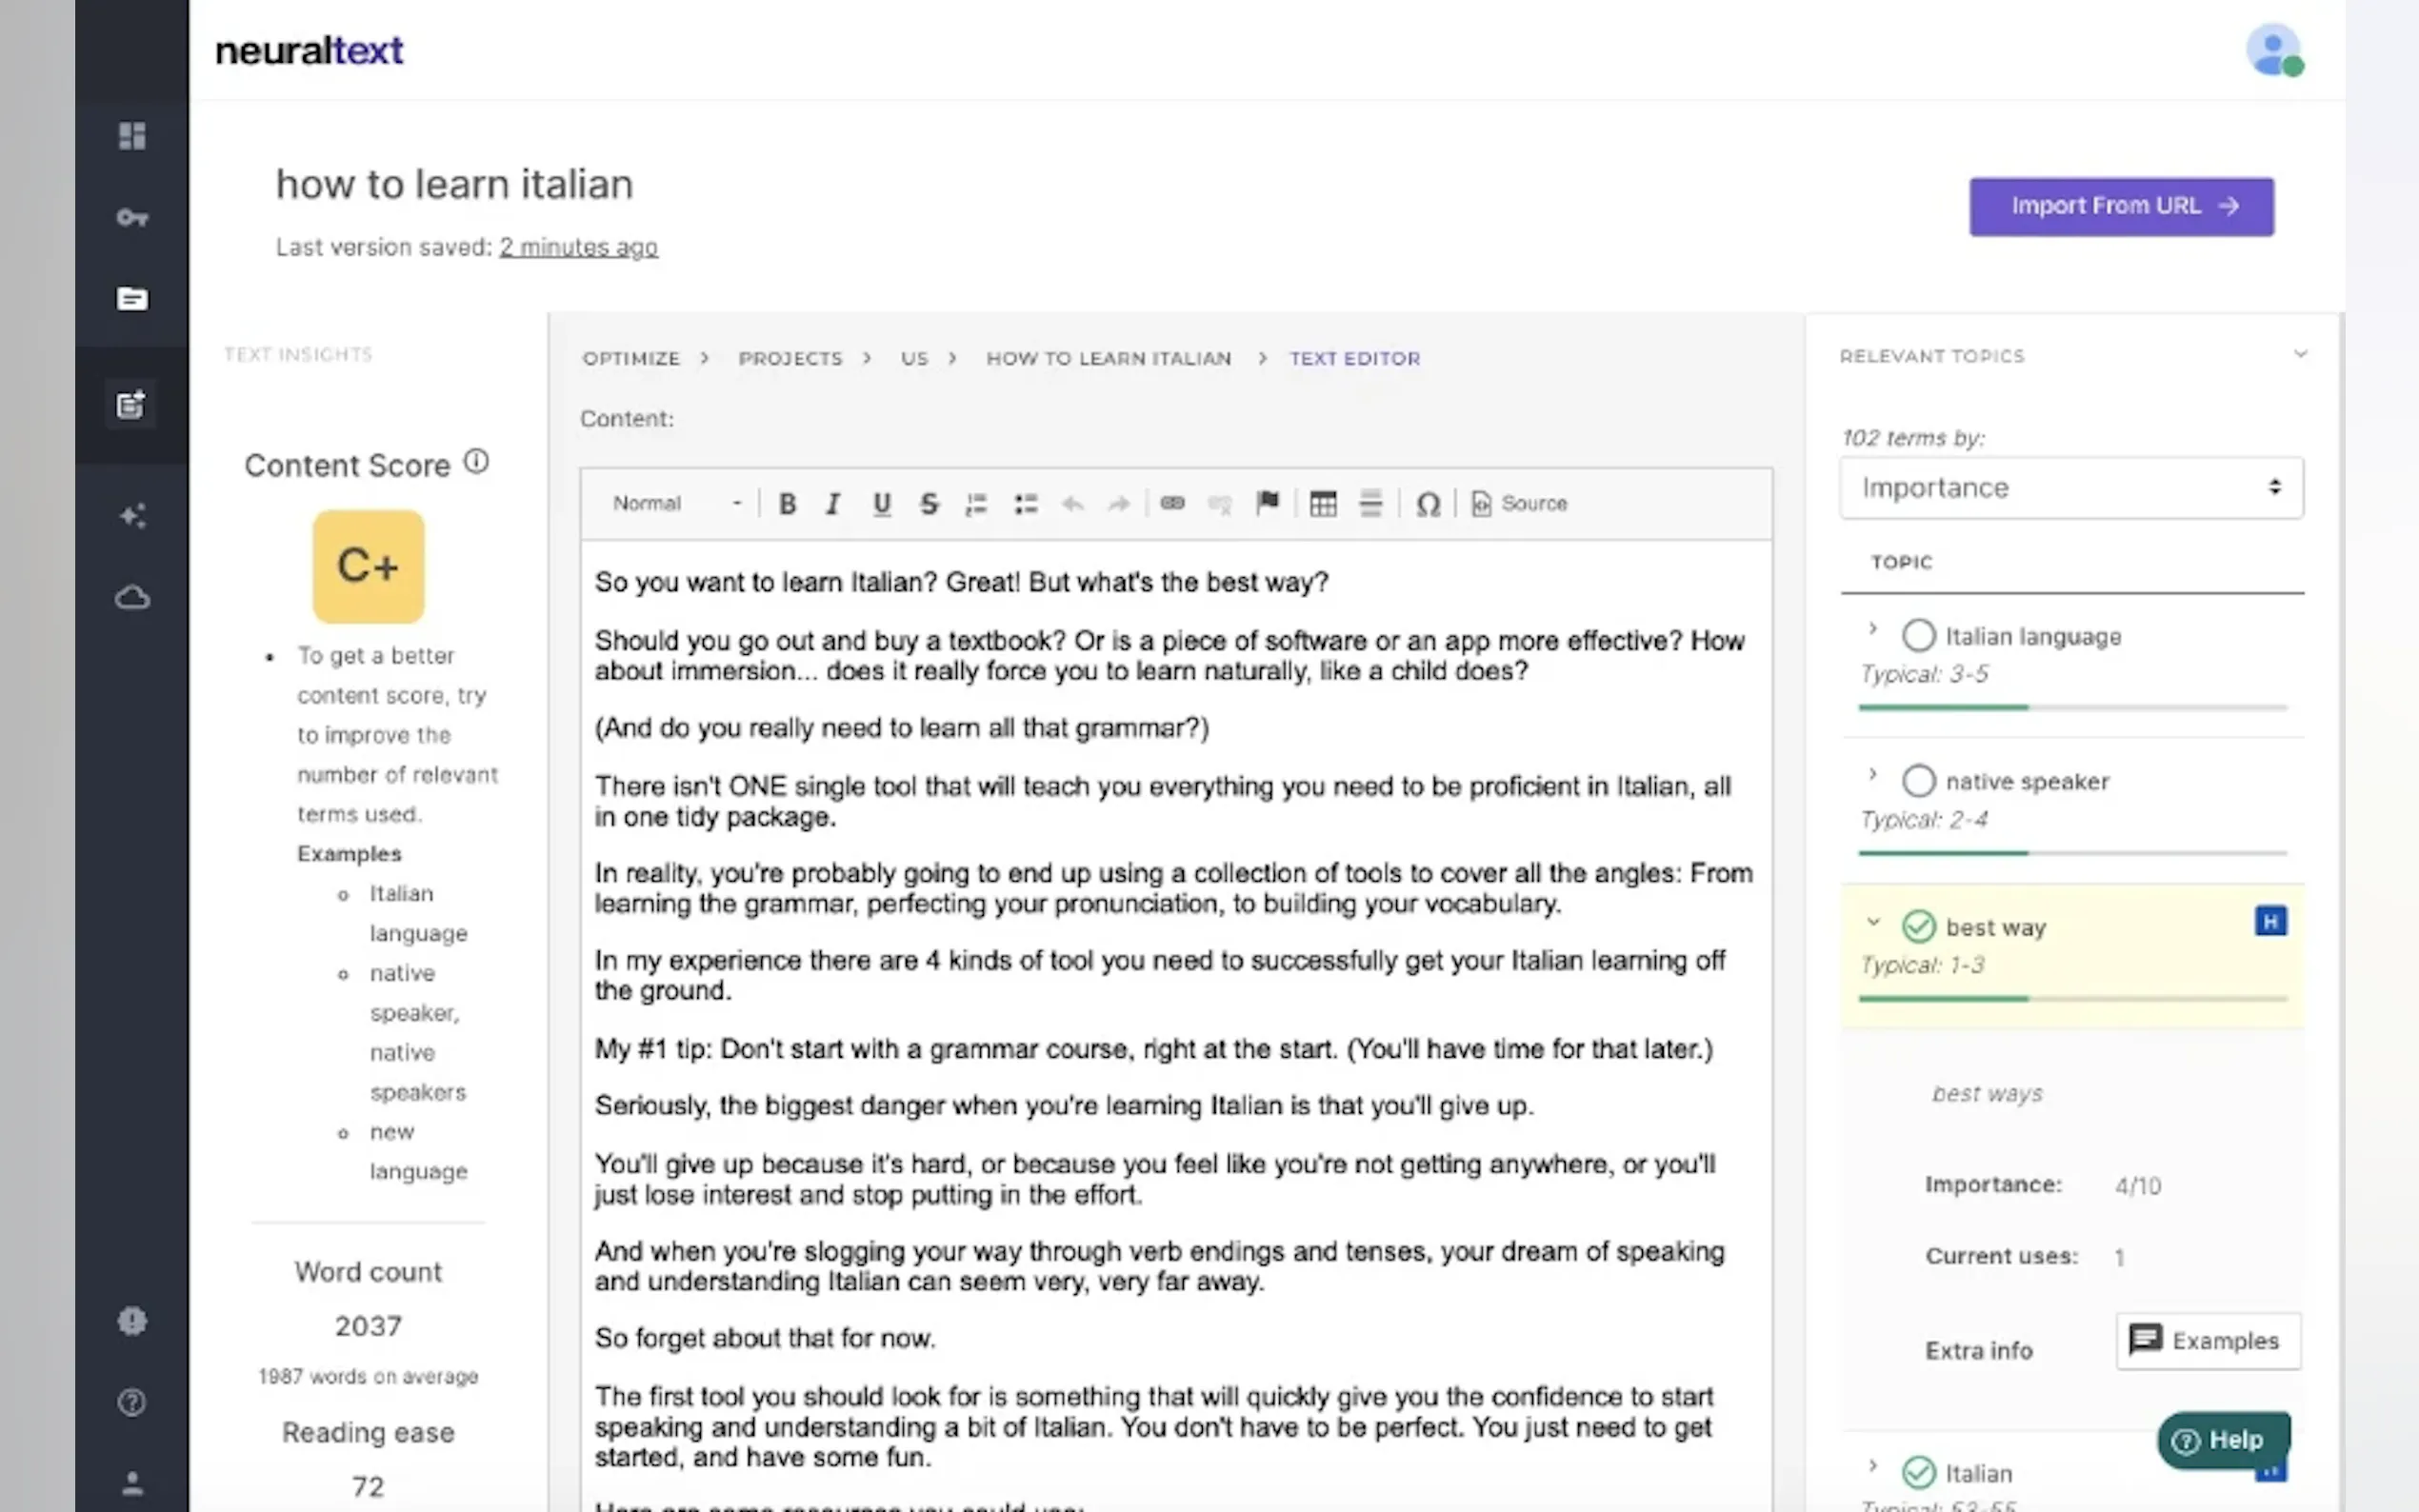Image resolution: width=2419 pixels, height=1512 pixels.
Task: Click the Import From URL button
Action: click(2120, 206)
